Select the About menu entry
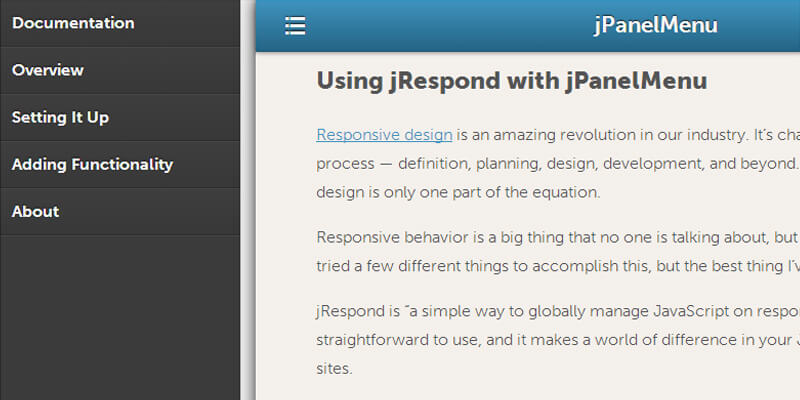The height and width of the screenshot is (400, 800). (x=35, y=211)
